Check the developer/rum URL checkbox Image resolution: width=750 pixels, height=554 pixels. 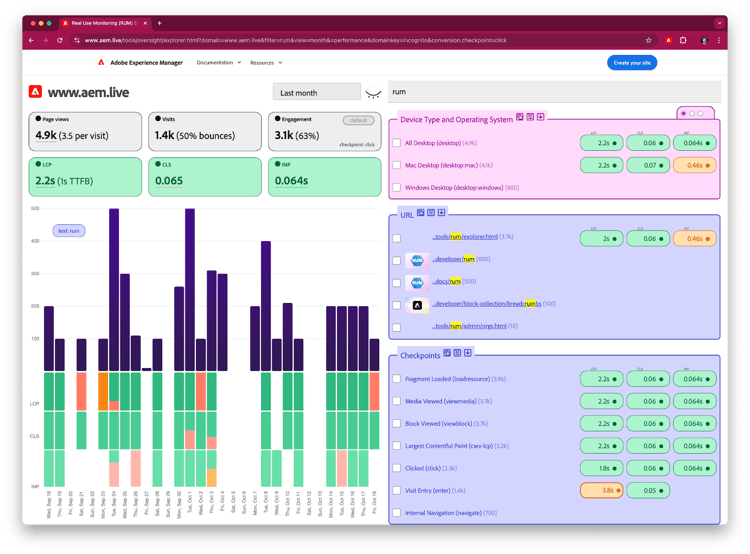pyautogui.click(x=397, y=261)
